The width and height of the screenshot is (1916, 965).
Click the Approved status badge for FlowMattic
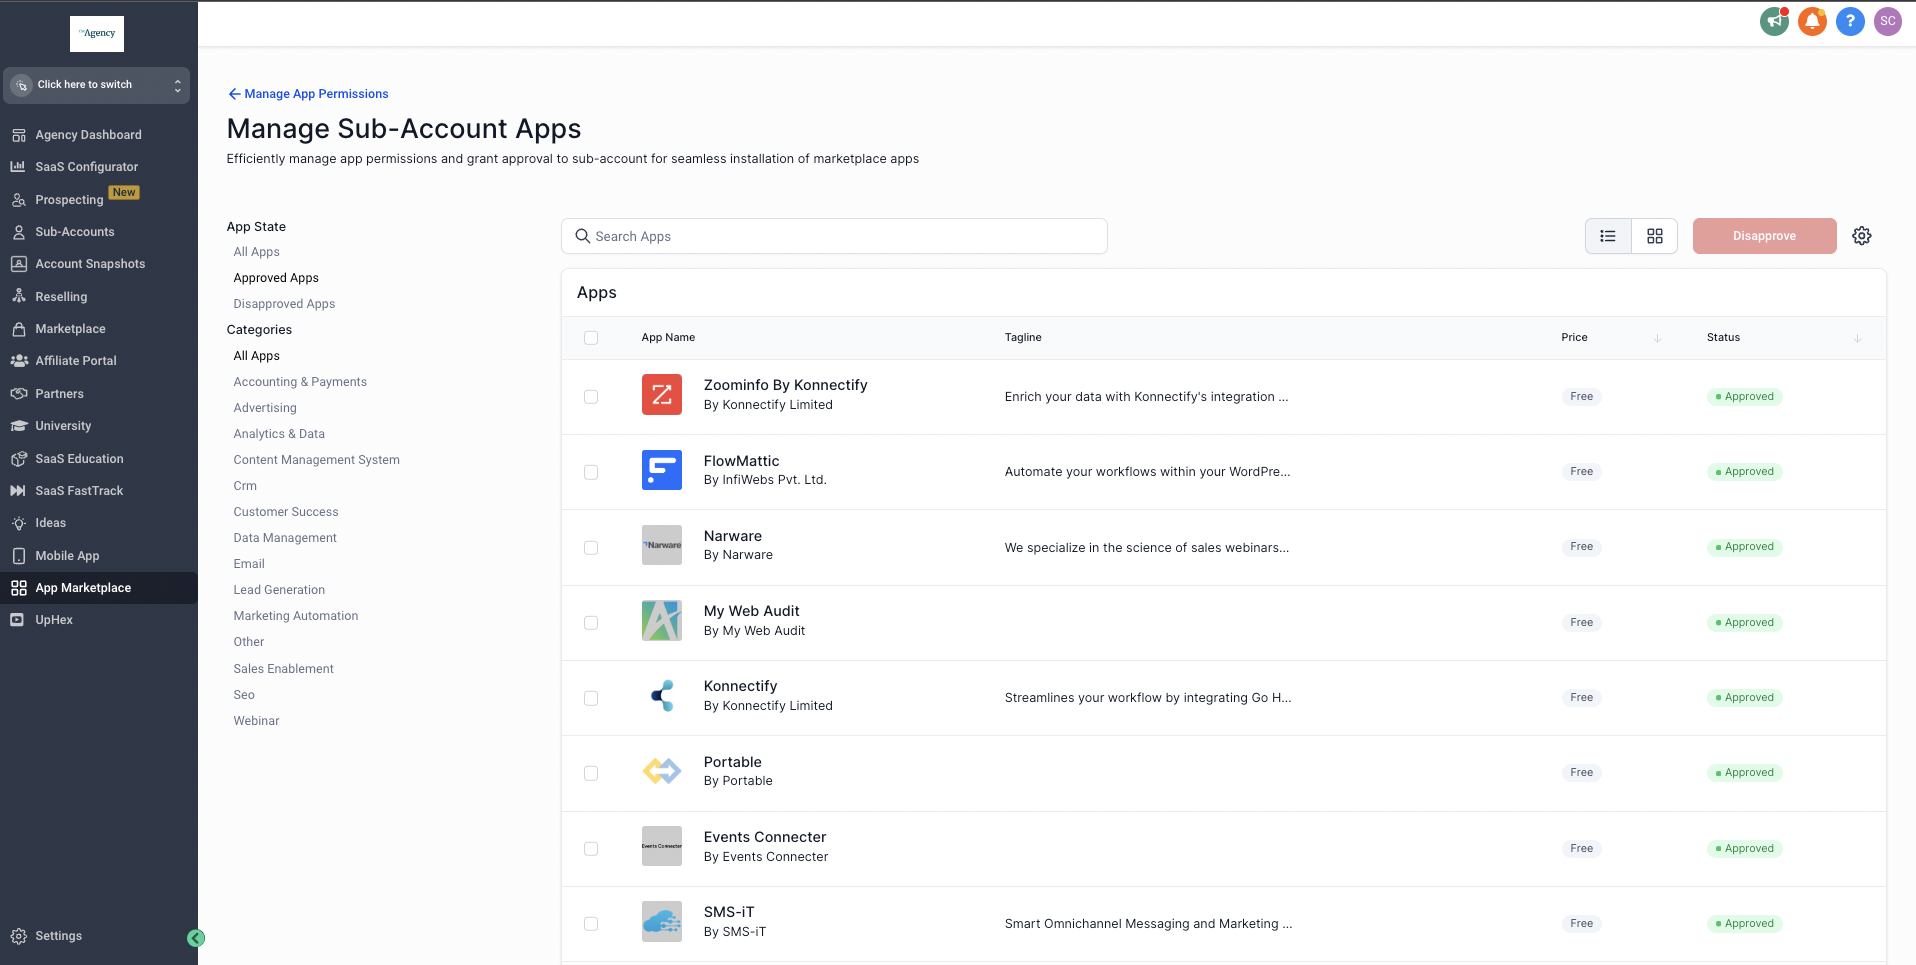[x=1744, y=472]
